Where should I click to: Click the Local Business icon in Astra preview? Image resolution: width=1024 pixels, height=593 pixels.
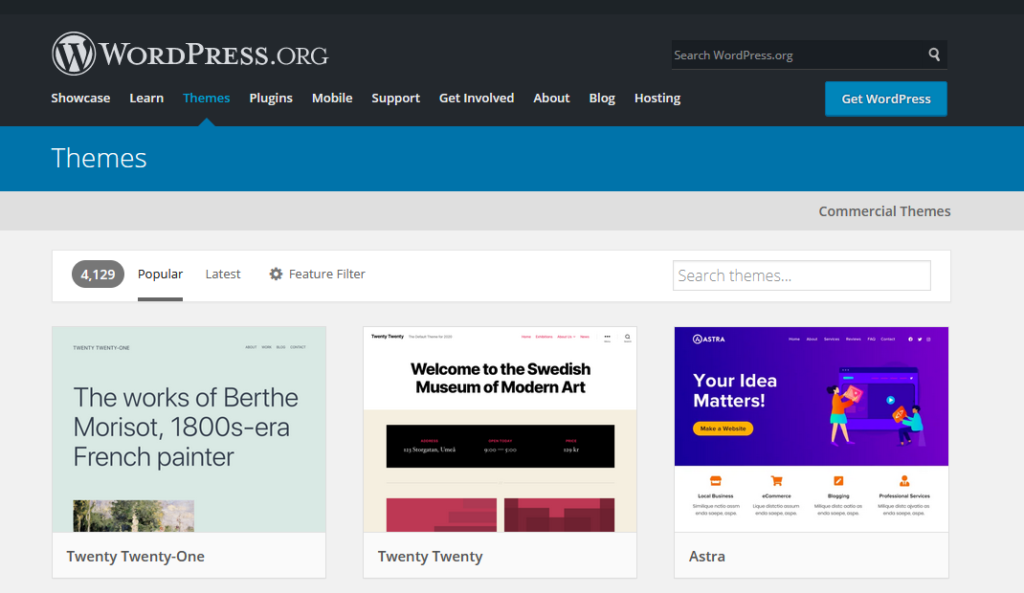click(715, 481)
